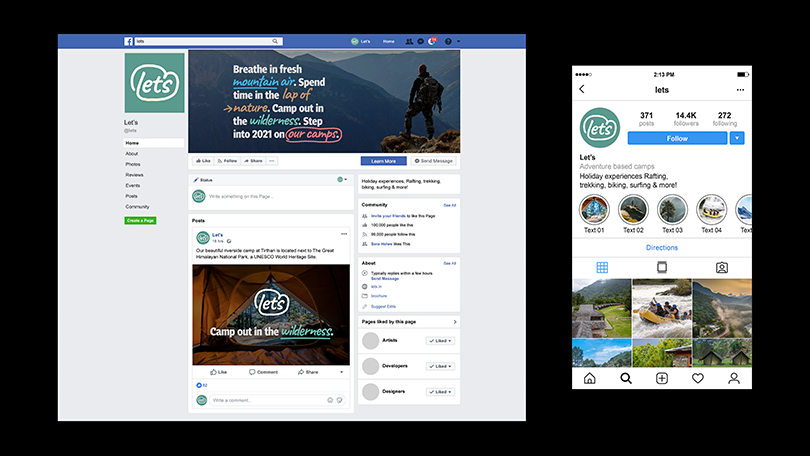Viewport: 810px width, 456px height.
Task: Click the Send Message button
Action: (434, 161)
